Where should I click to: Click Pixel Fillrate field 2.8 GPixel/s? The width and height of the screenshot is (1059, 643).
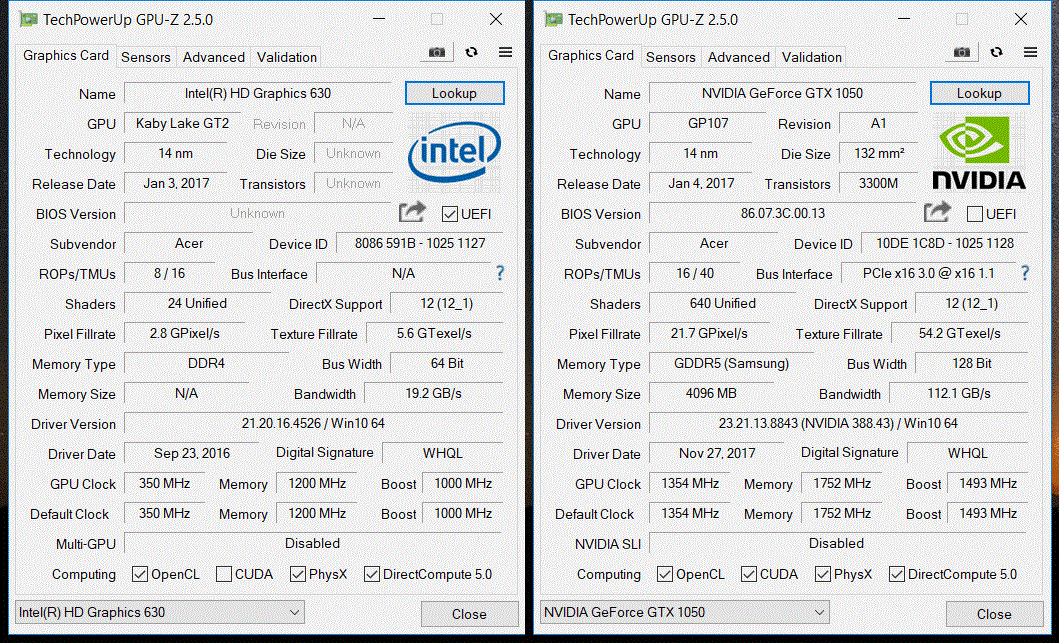[x=185, y=334]
